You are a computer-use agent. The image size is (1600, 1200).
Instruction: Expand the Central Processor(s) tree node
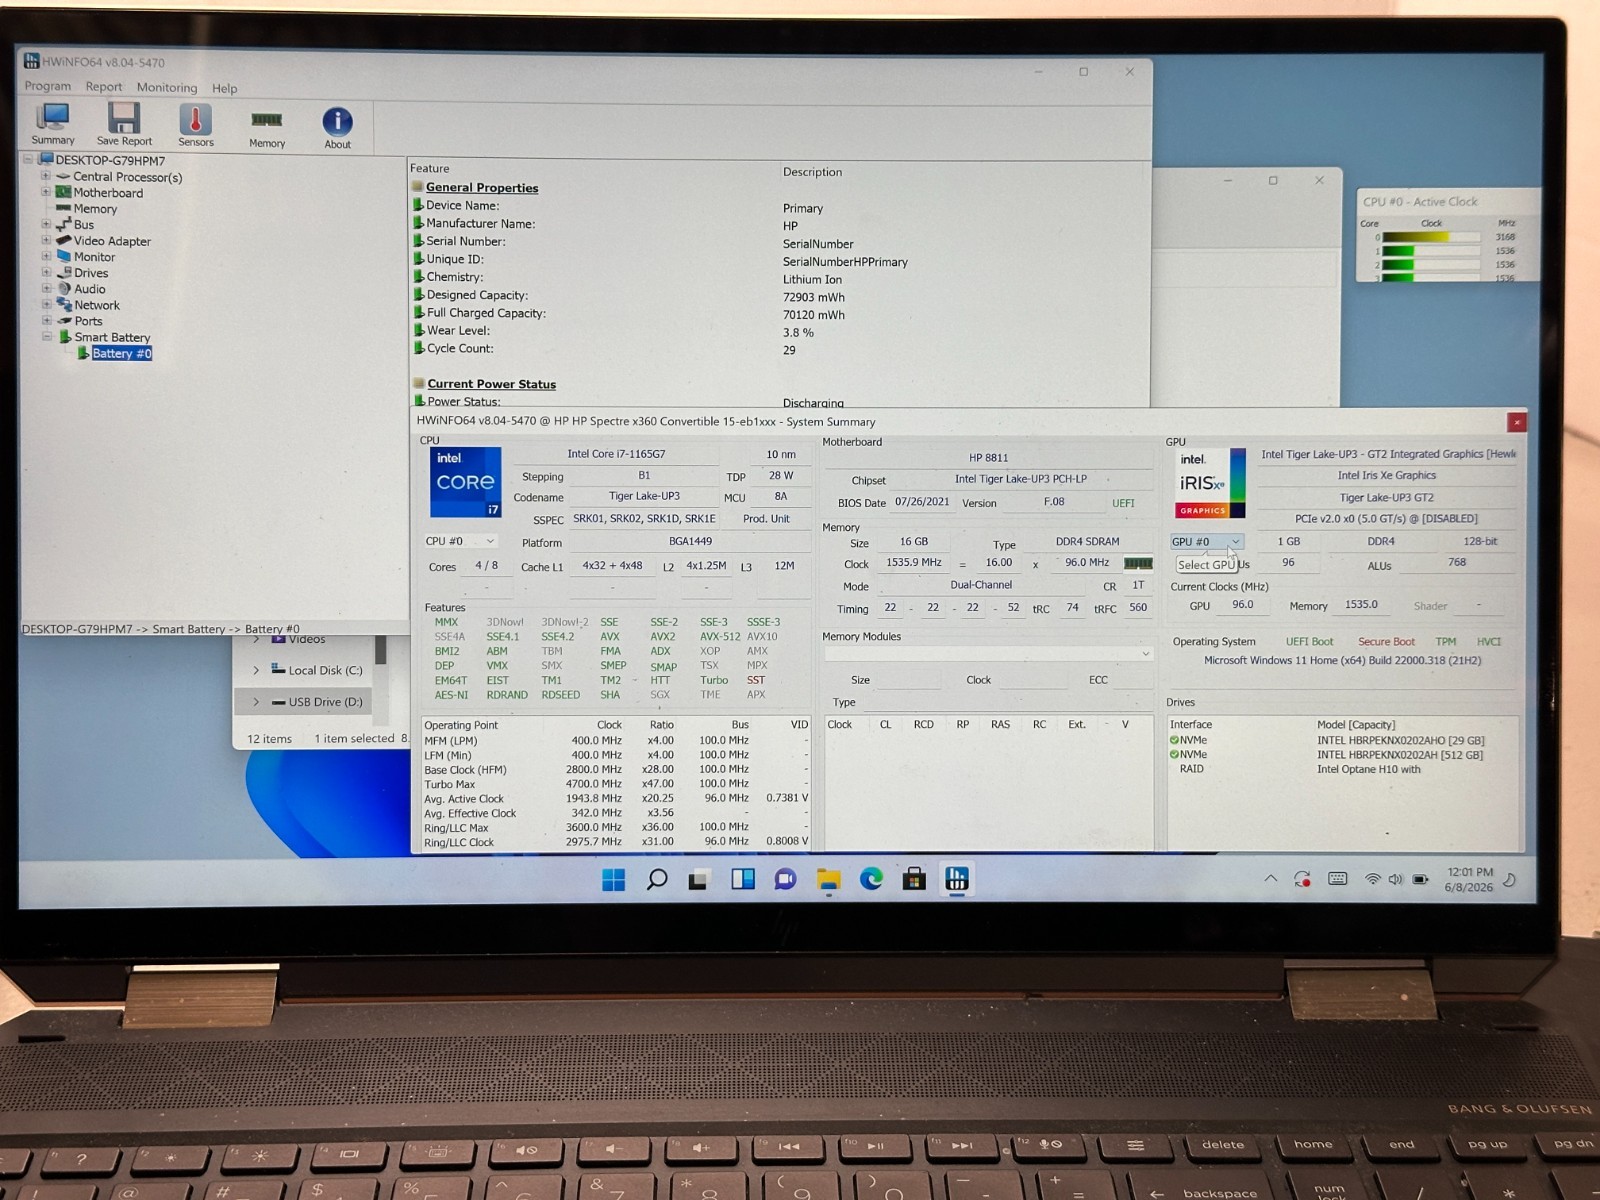[x=45, y=176]
